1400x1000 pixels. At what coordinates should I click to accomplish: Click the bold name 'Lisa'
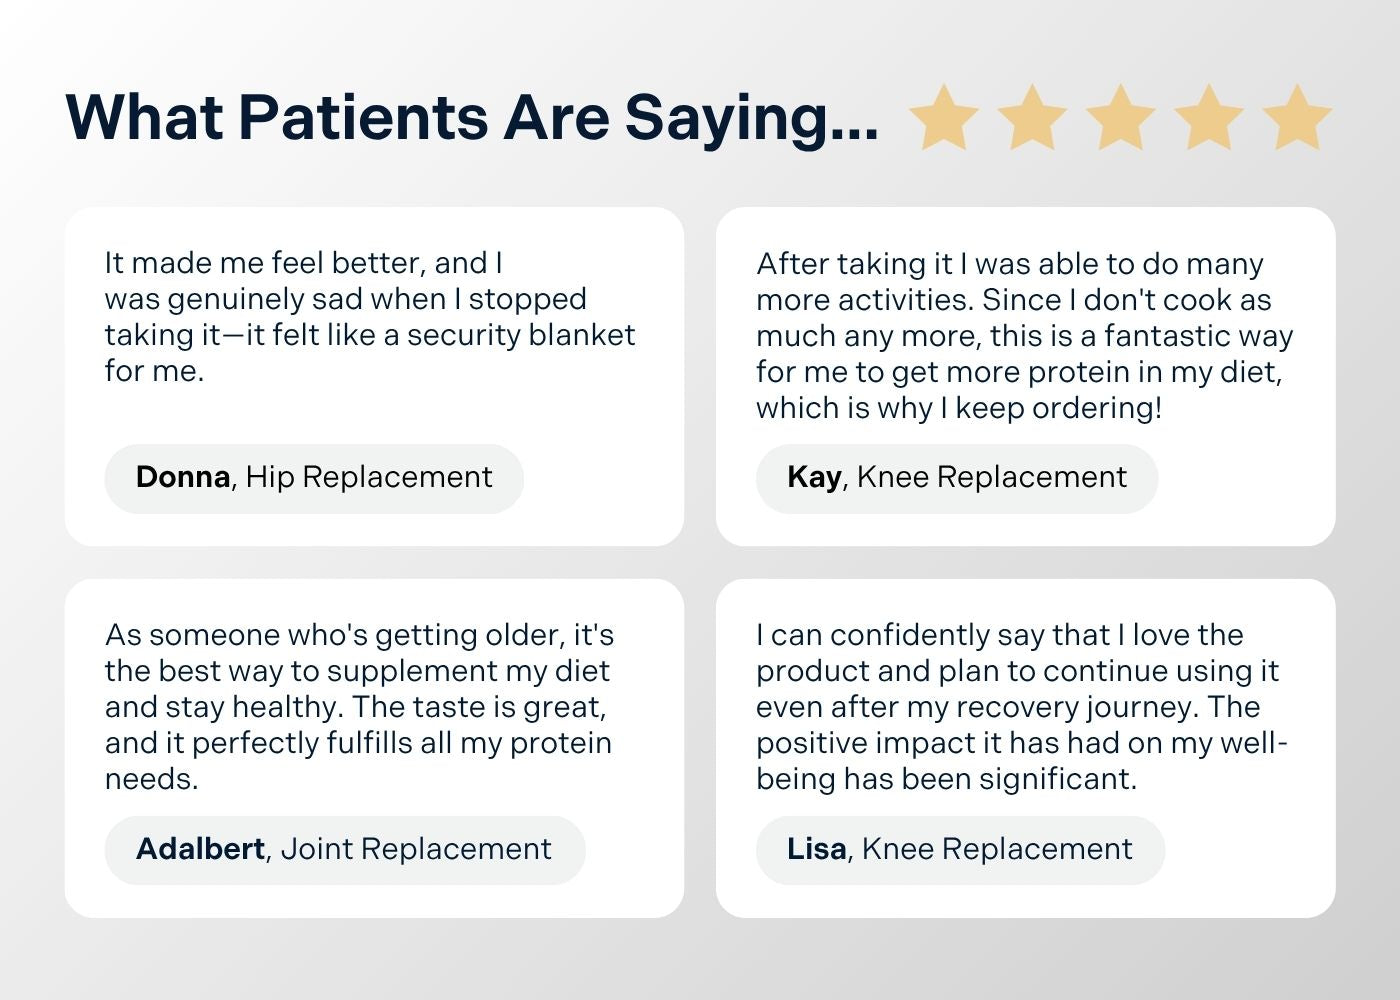coord(817,849)
